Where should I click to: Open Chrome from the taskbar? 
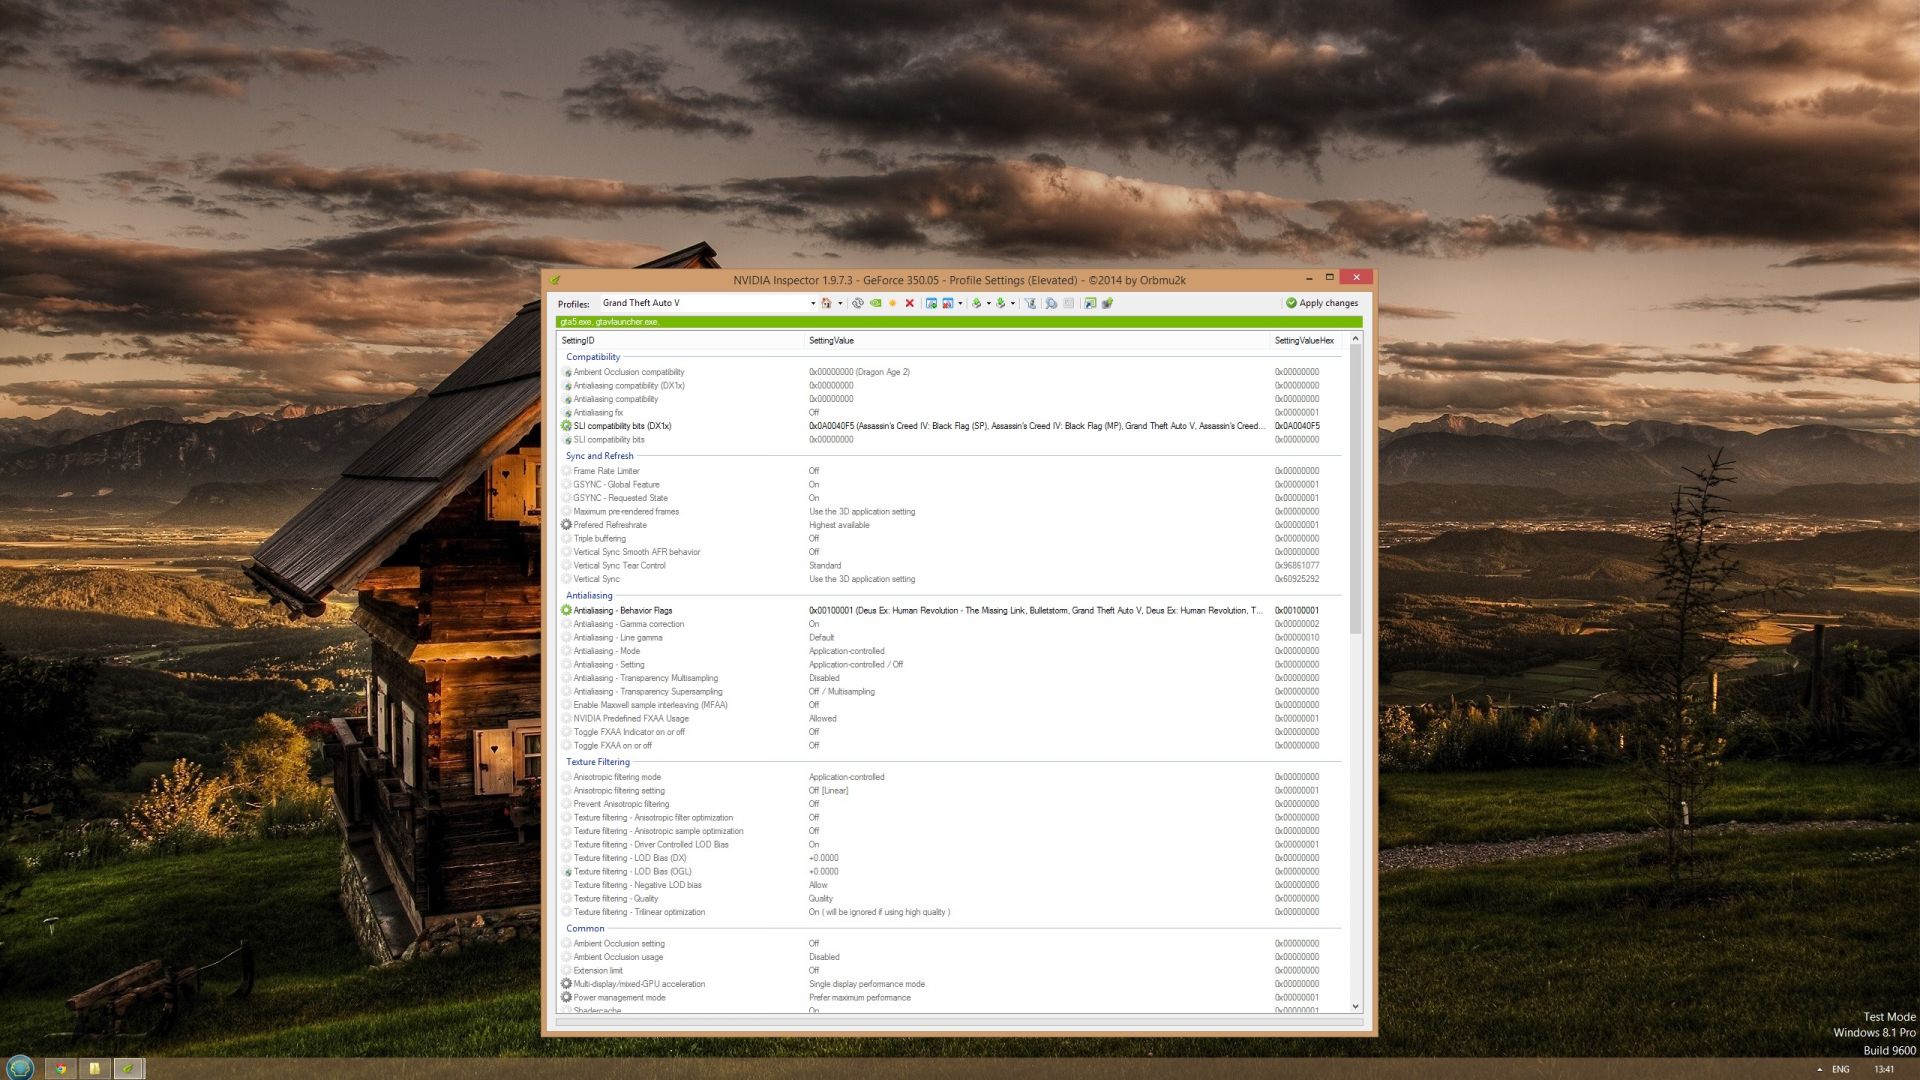click(60, 1069)
